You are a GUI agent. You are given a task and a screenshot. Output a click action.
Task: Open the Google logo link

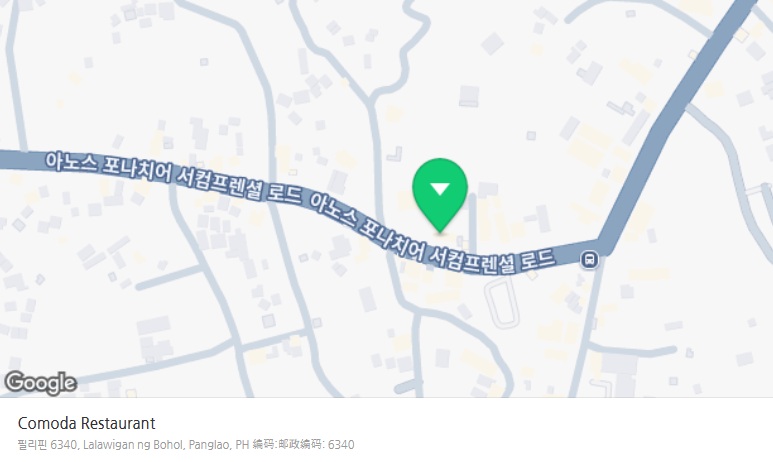(40, 383)
